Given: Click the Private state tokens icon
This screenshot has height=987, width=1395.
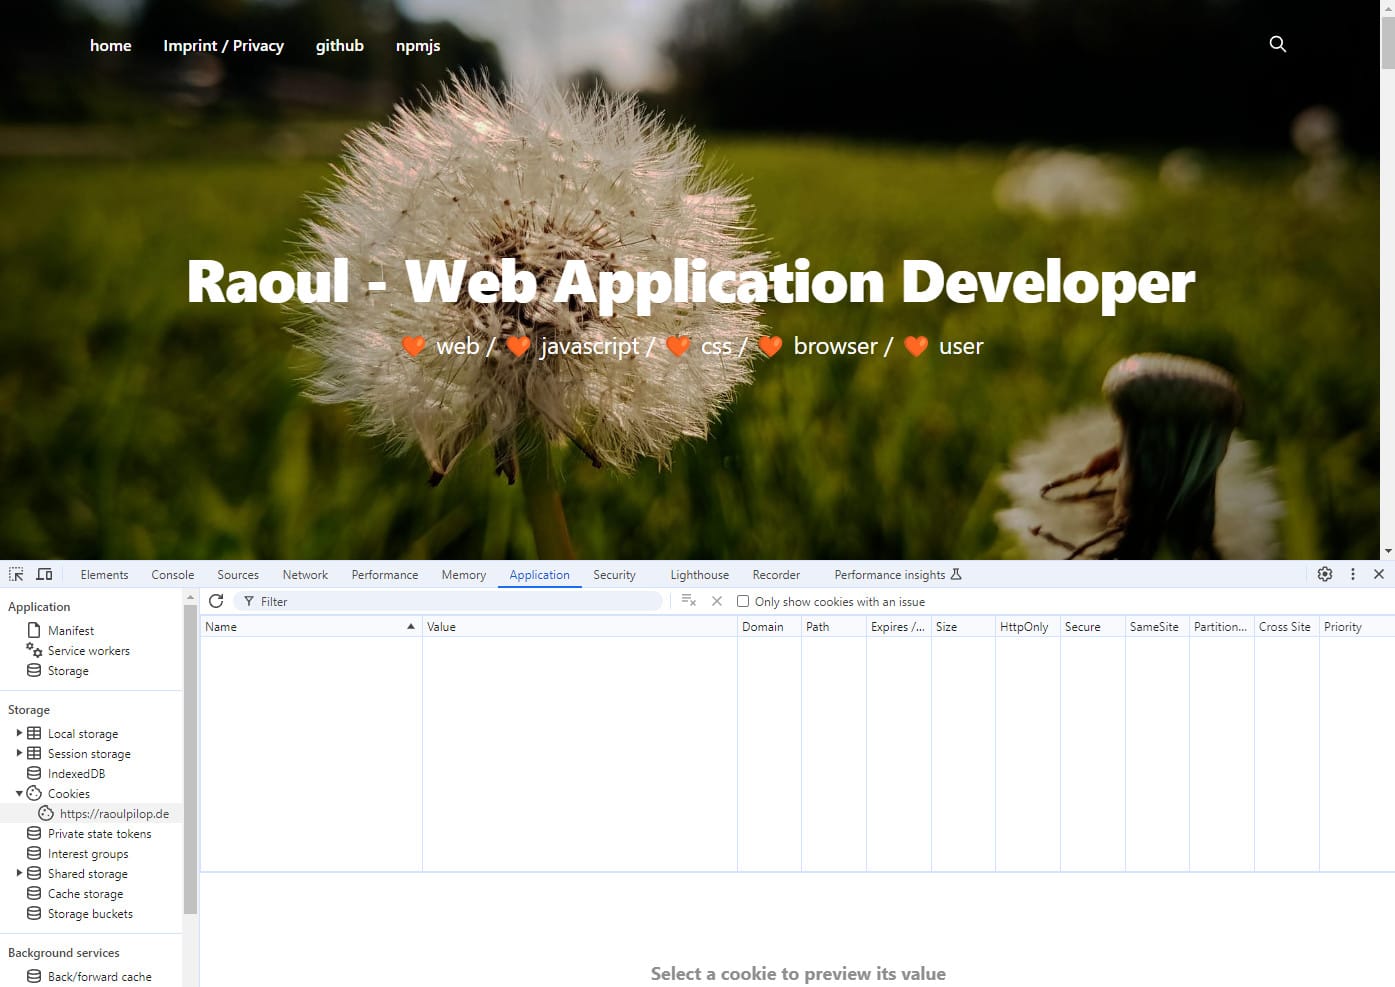Looking at the screenshot, I should (34, 833).
